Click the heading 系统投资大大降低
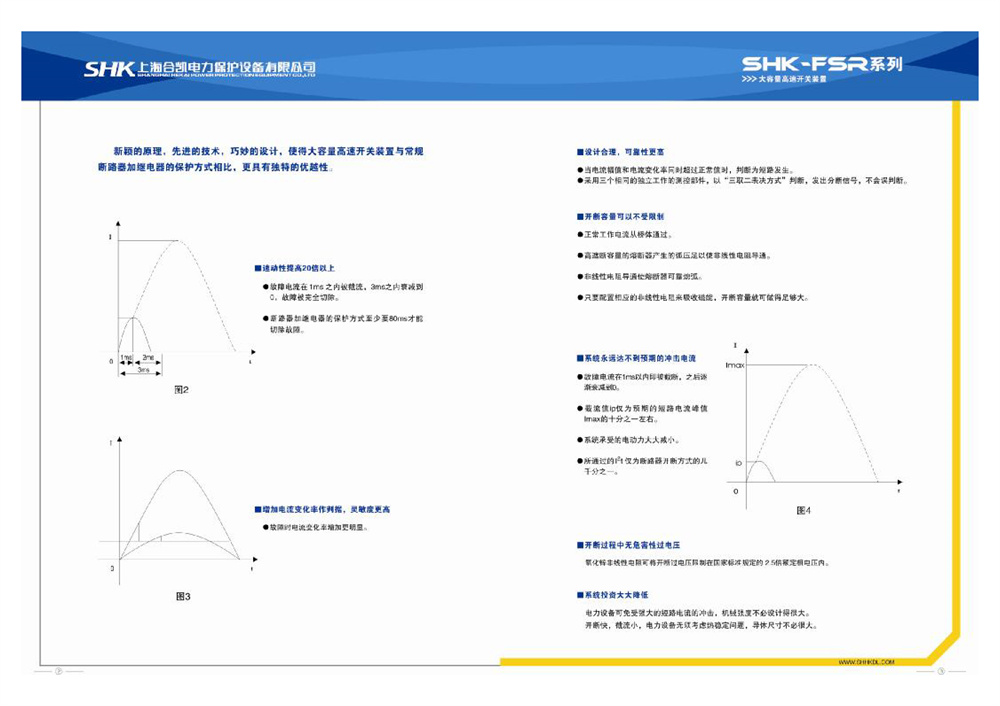1000x706 pixels. pyautogui.click(x=612, y=594)
